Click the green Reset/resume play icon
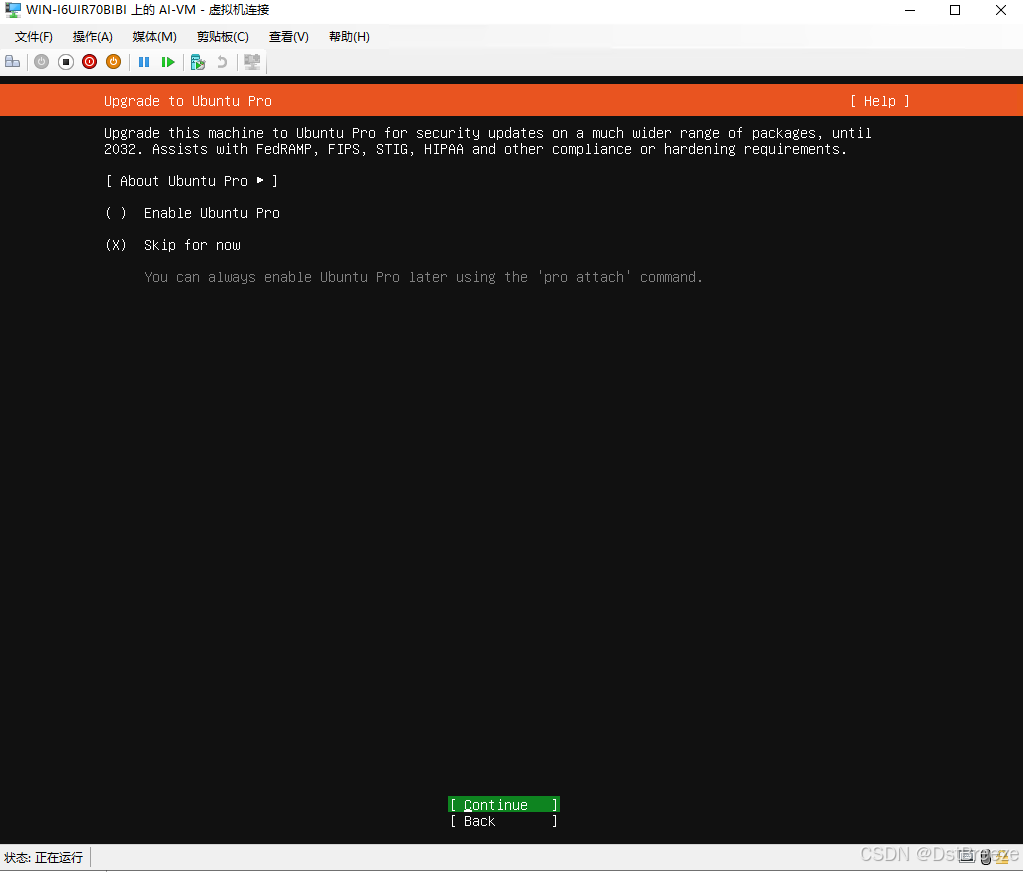Viewport: 1023px width, 872px height. (168, 62)
